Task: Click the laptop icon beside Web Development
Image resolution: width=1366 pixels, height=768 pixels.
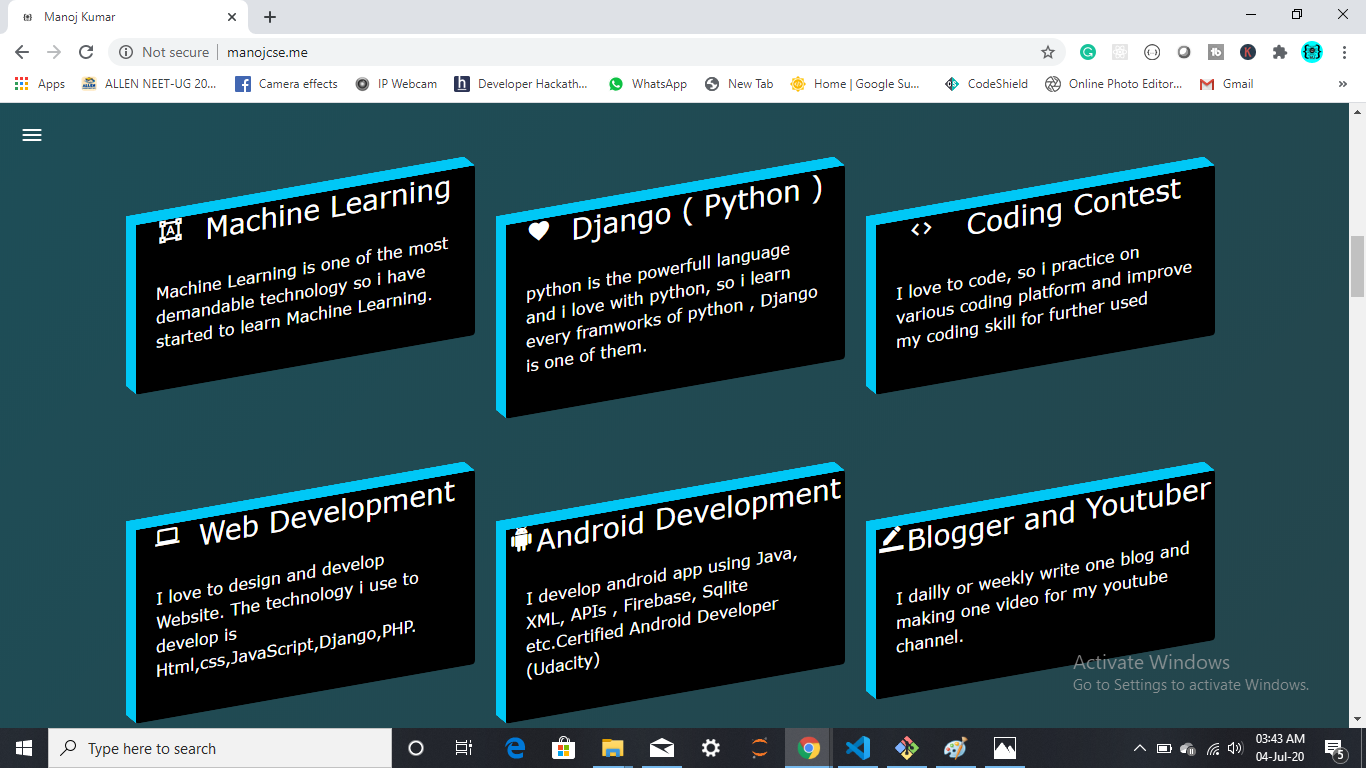Action: 167,537
